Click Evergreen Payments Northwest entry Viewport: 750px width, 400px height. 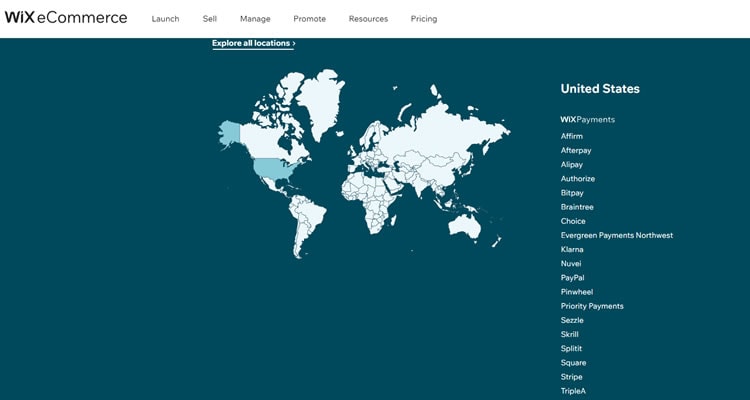(x=617, y=235)
